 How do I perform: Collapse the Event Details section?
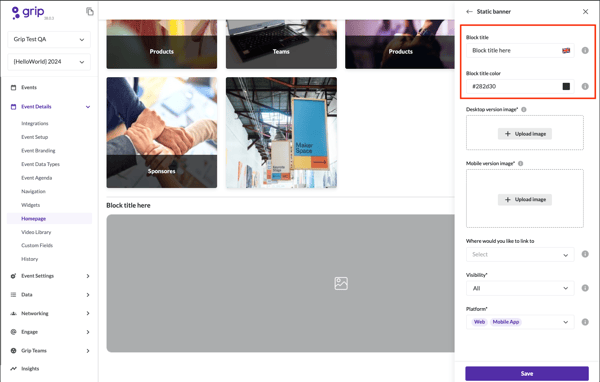pyautogui.click(x=88, y=107)
